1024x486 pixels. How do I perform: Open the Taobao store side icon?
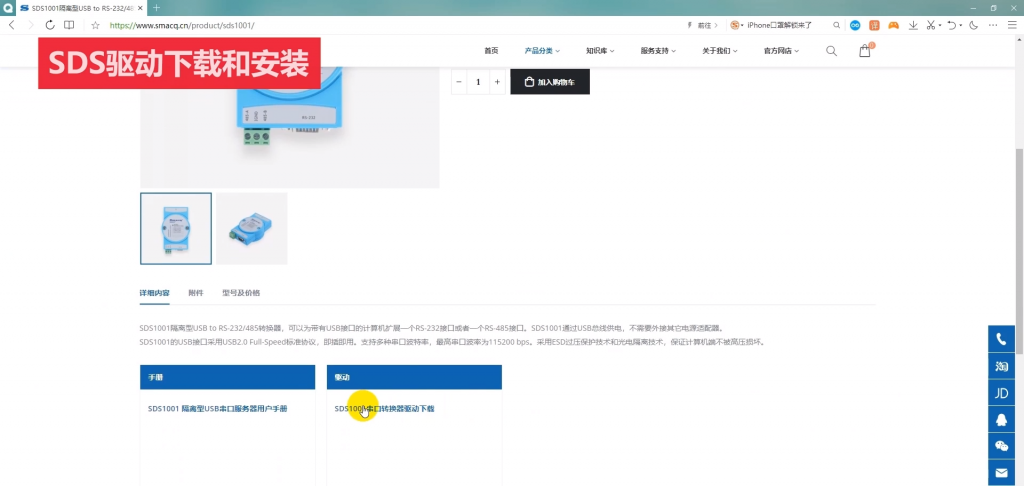(1001, 366)
